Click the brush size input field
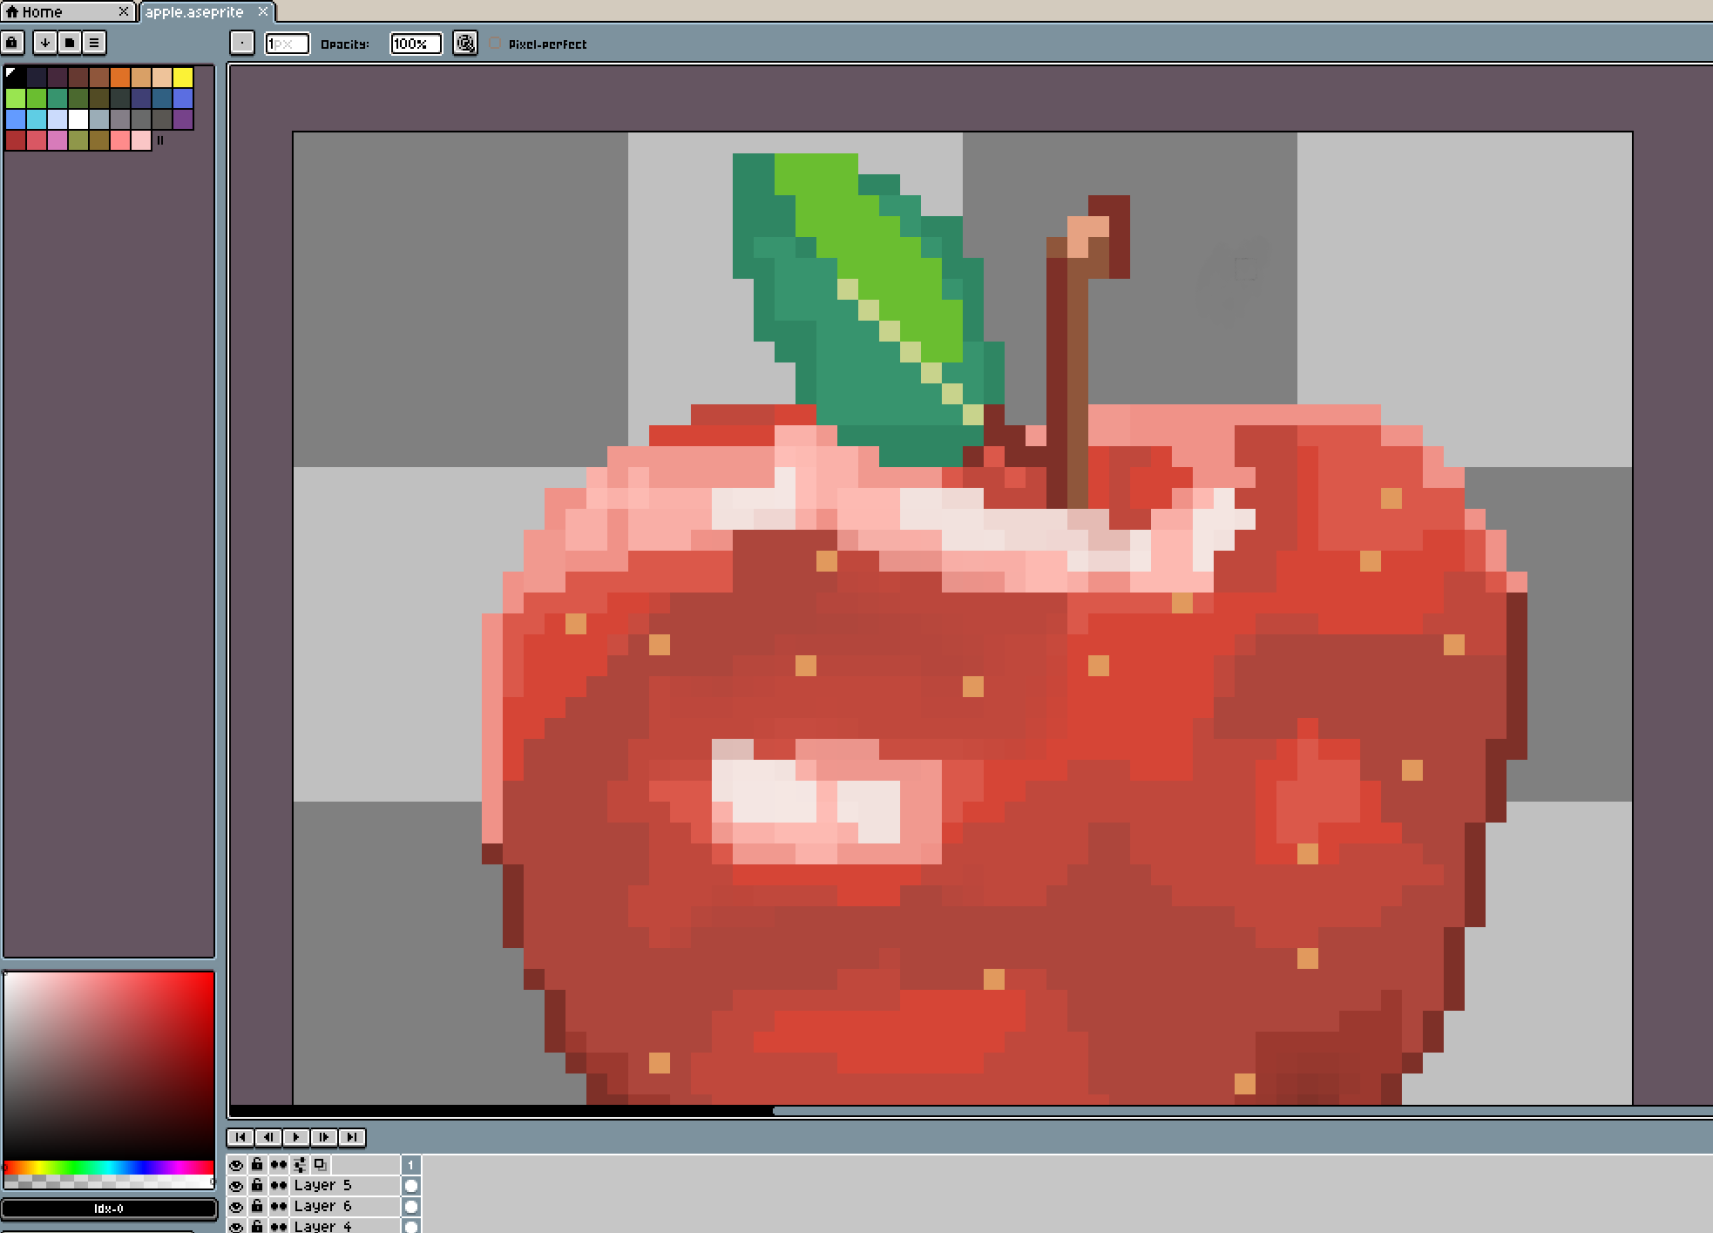The width and height of the screenshot is (1713, 1233). click(287, 43)
